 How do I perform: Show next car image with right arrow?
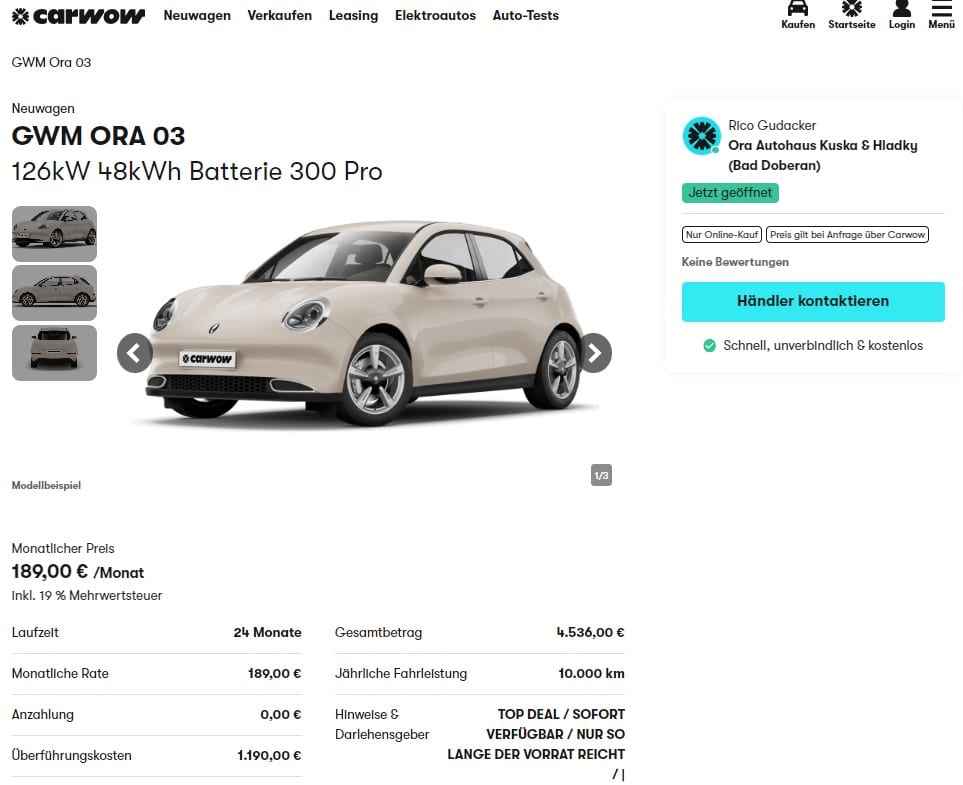(x=594, y=353)
